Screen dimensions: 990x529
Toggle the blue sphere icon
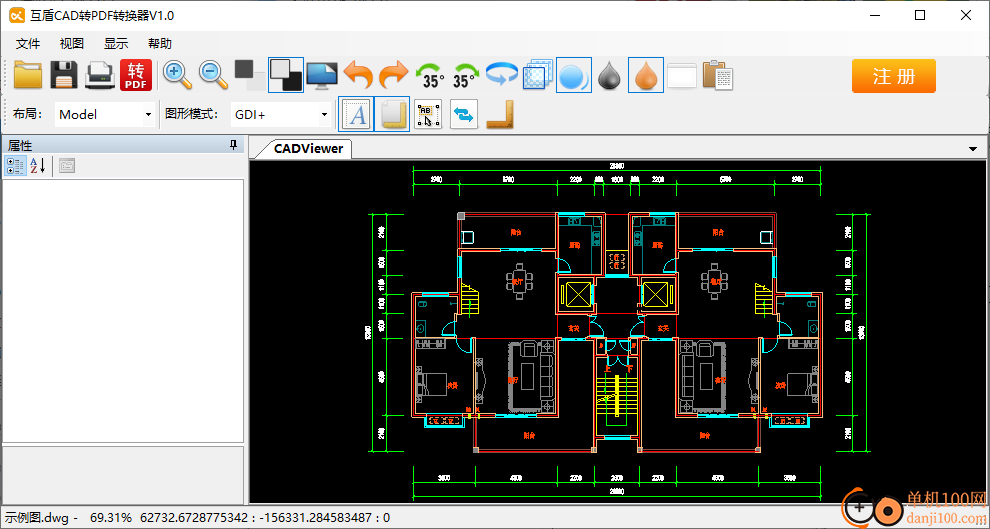click(574, 75)
